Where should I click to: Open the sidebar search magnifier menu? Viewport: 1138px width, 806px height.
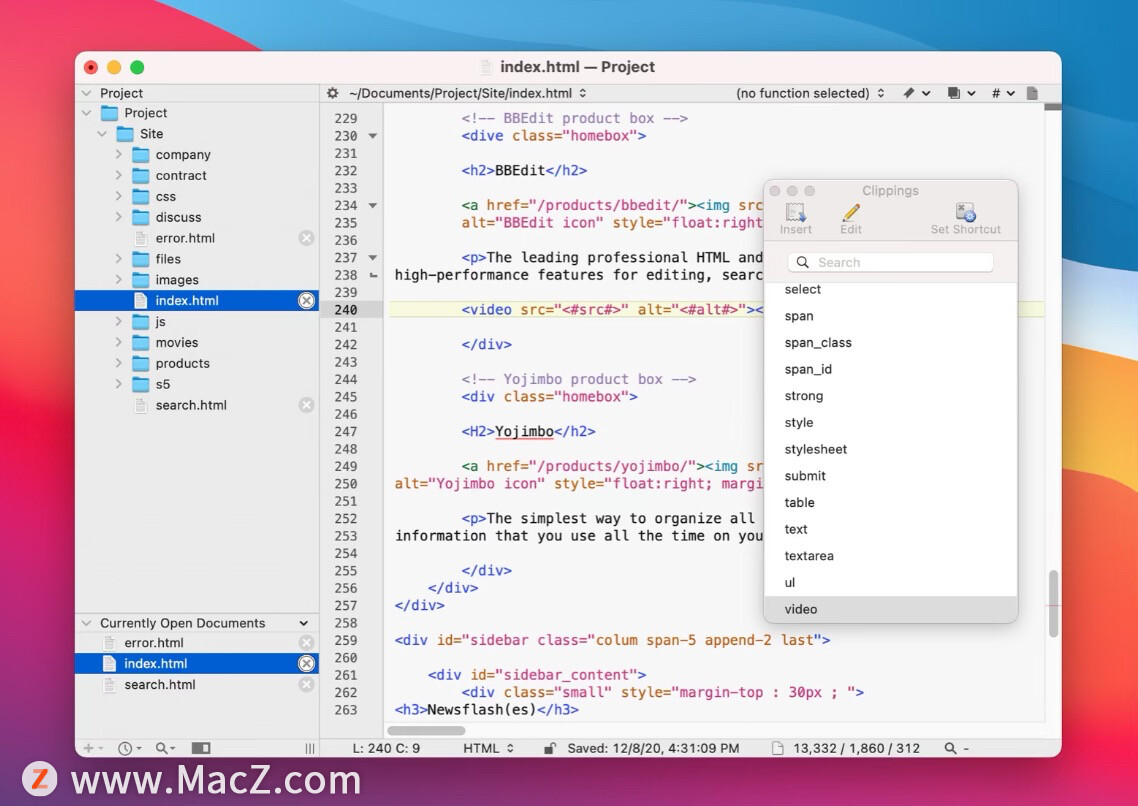click(165, 748)
